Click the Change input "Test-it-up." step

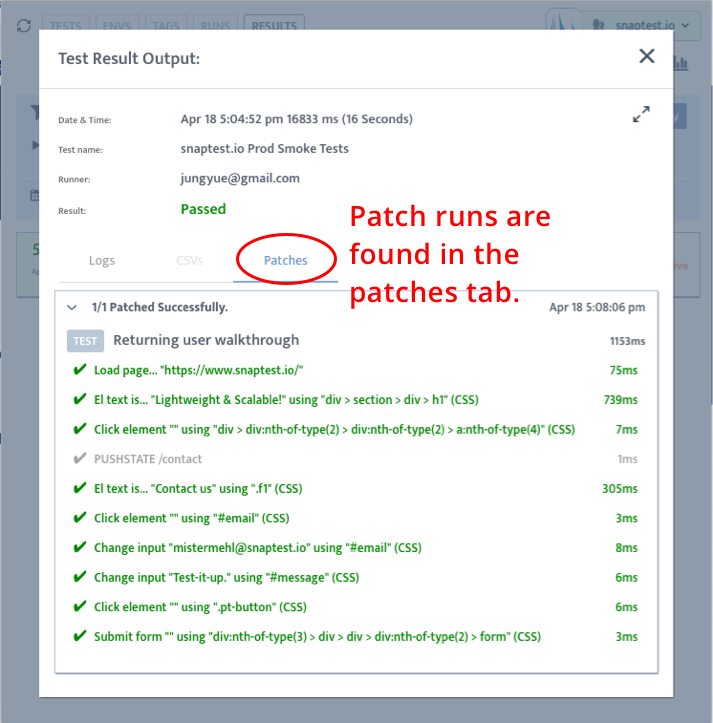point(226,577)
